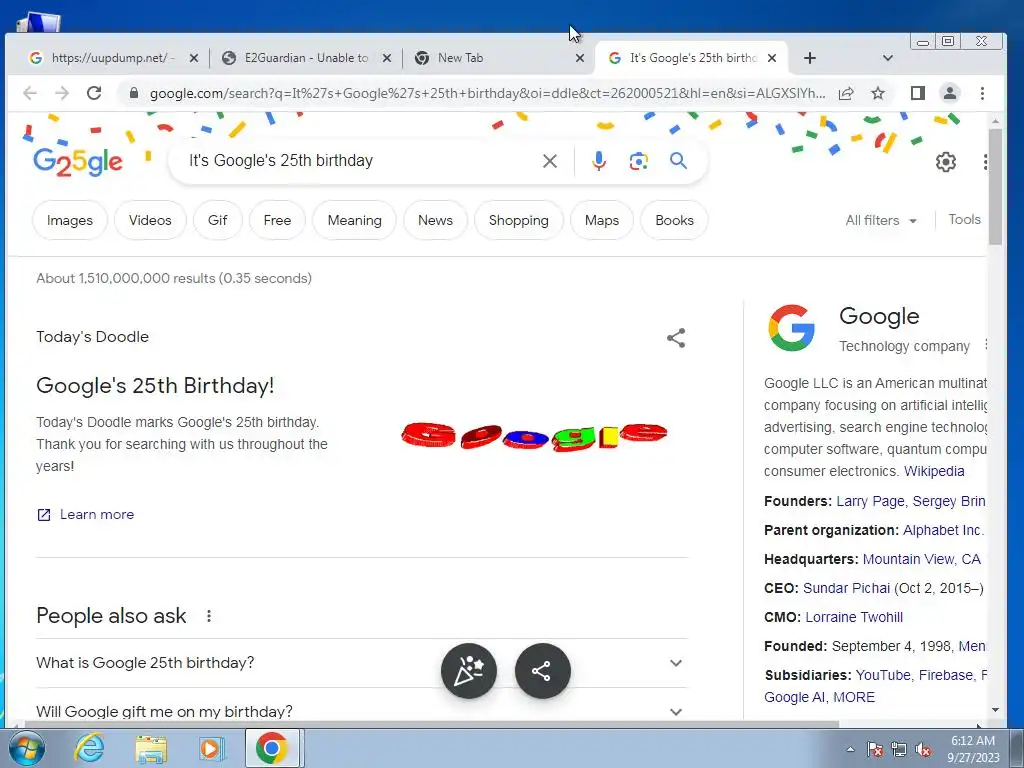This screenshot has width=1024, height=768.
Task: Open the All filters dropdown
Action: [881, 220]
